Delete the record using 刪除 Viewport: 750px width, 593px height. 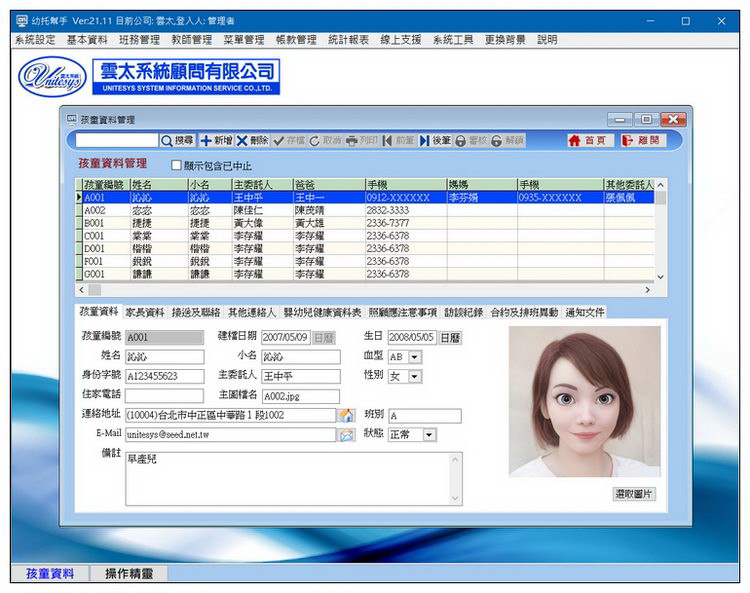coord(253,141)
